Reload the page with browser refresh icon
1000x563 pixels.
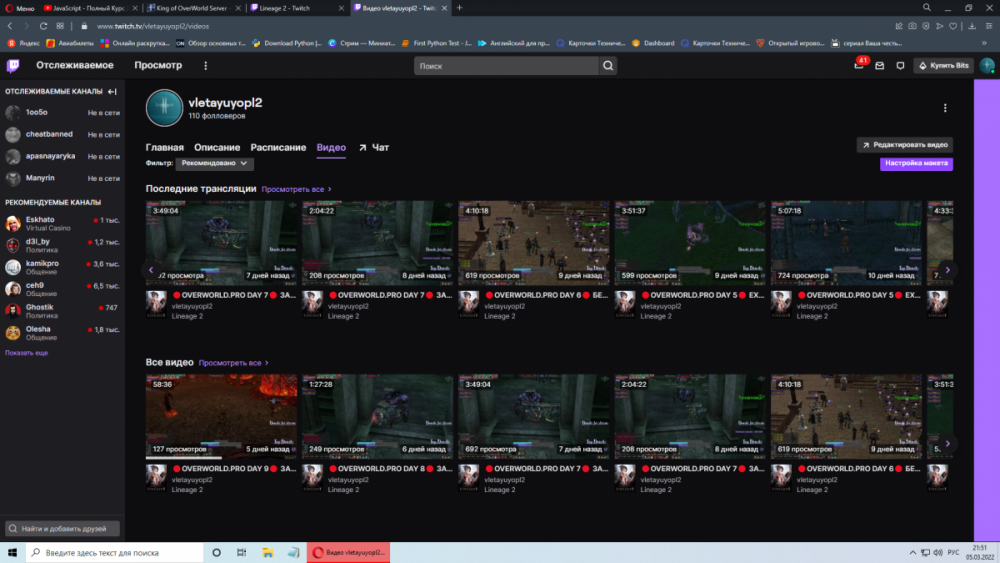[43, 26]
